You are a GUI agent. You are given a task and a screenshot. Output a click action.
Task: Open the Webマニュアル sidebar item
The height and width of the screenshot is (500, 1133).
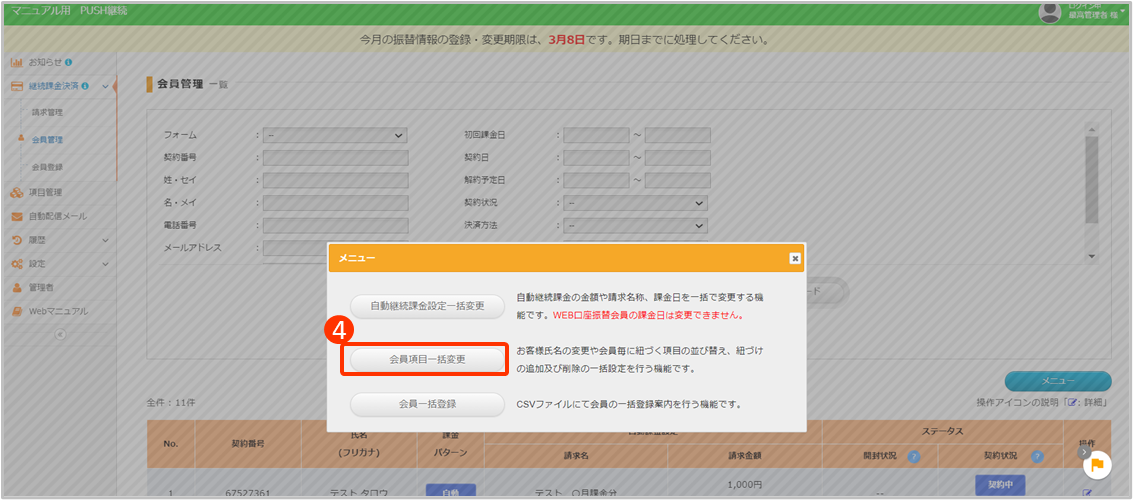coord(57,311)
